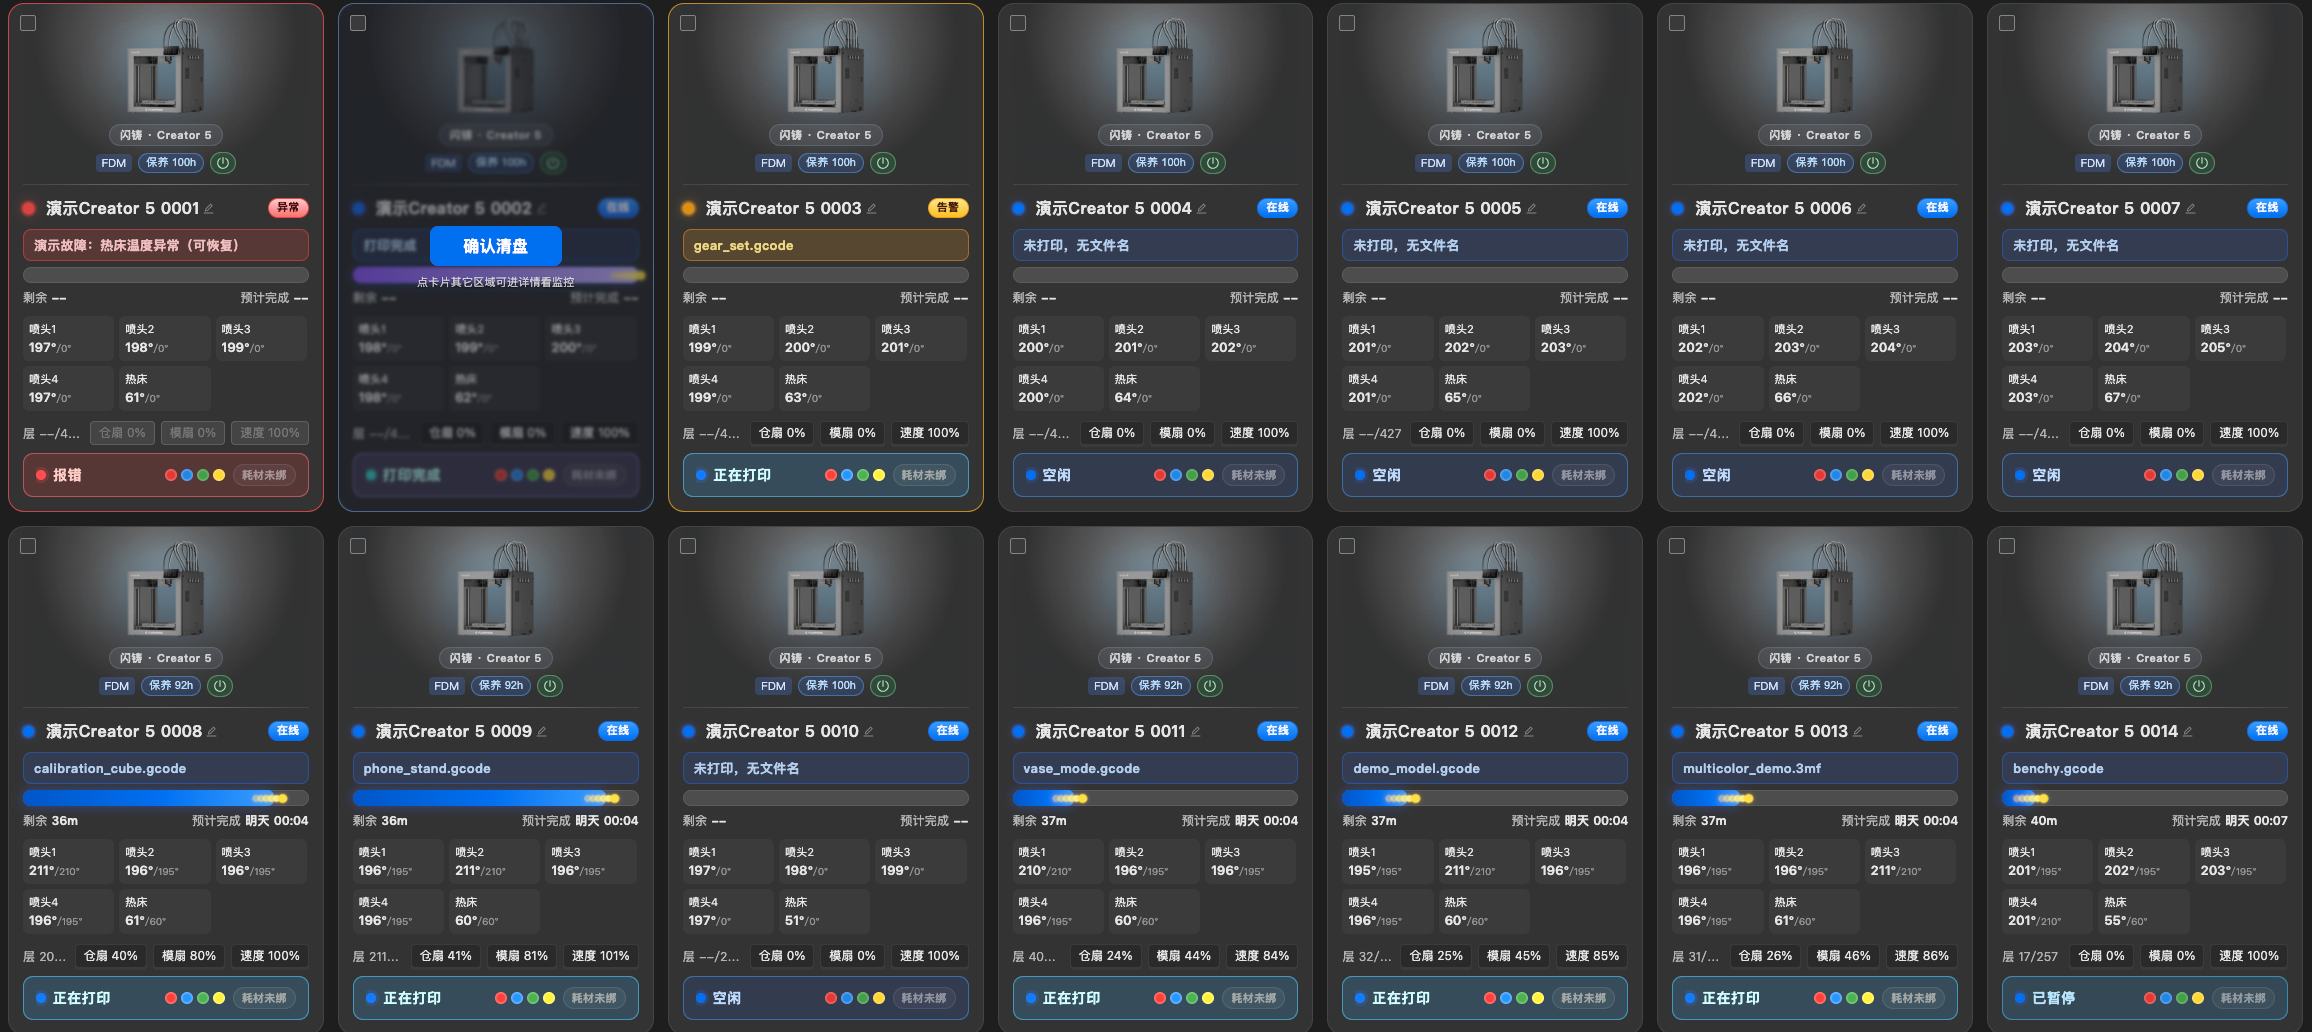Screen dimensions: 2312x1032
Task: Click power icon on 演示Creator 5 0003 card
Action: coord(883,163)
